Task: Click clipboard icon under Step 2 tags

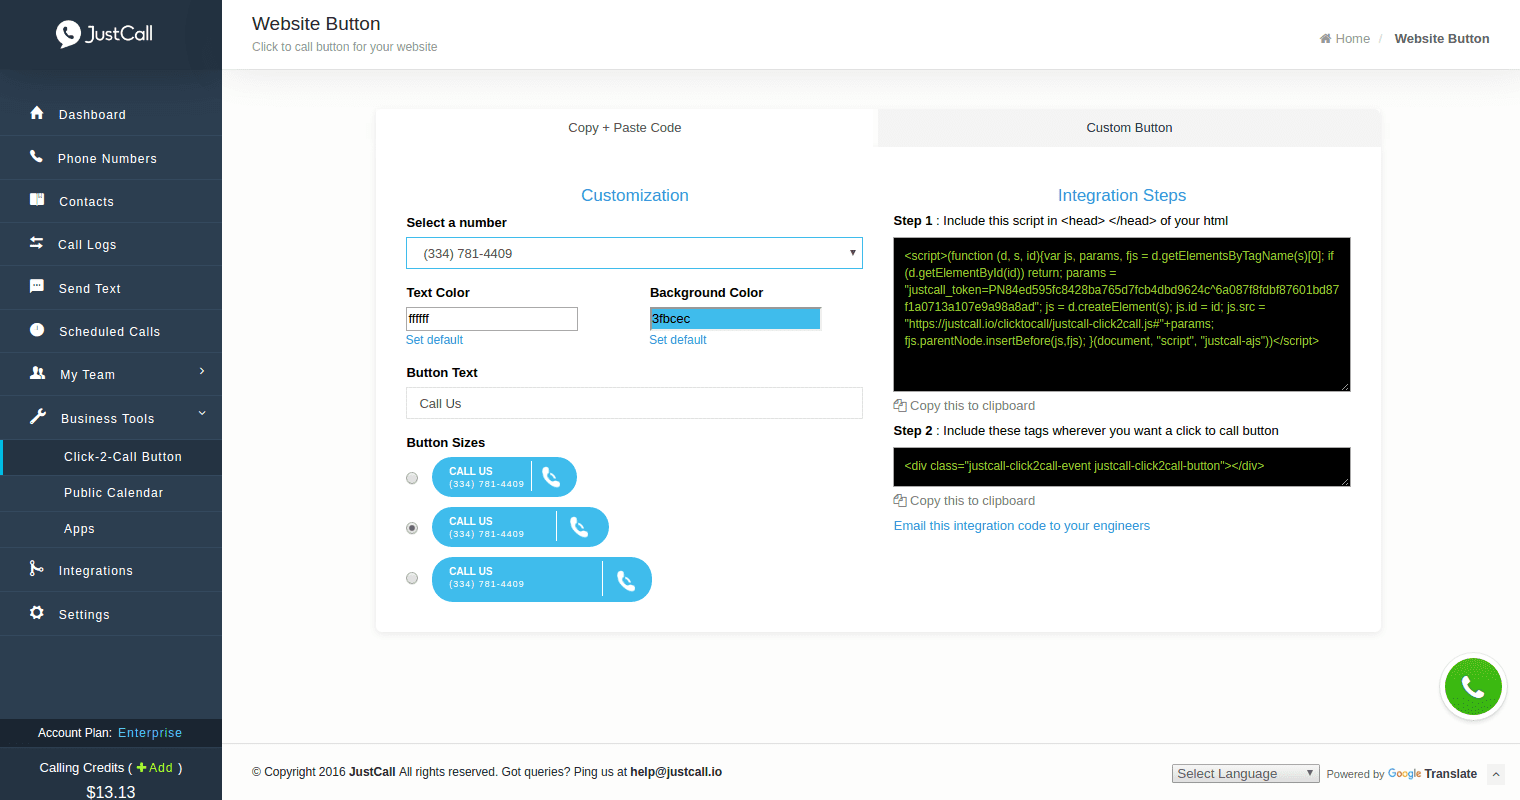Action: [x=900, y=501]
